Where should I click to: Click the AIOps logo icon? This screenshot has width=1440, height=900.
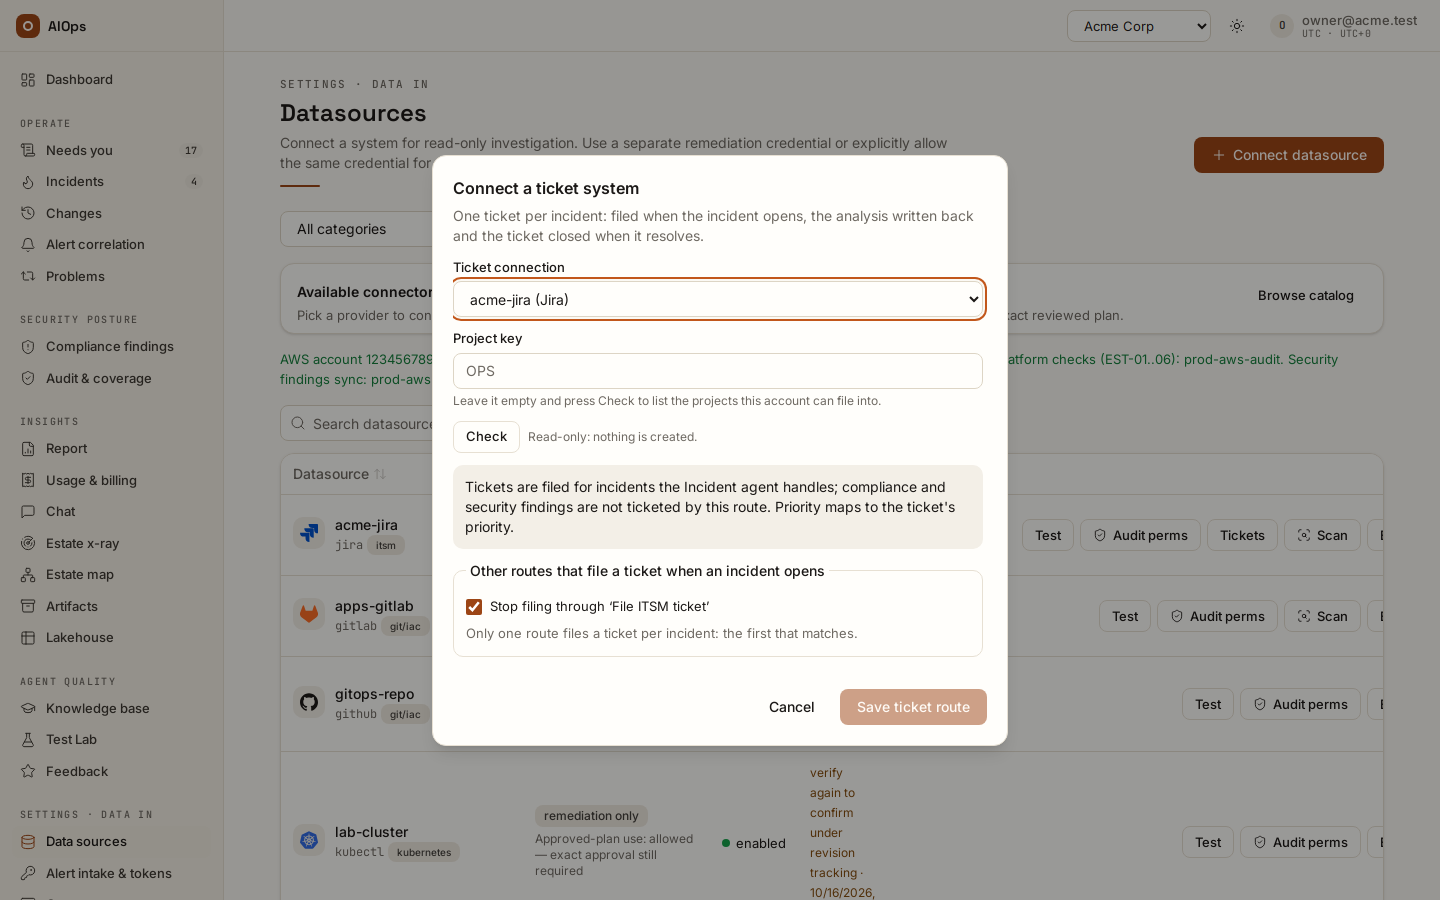tap(28, 26)
